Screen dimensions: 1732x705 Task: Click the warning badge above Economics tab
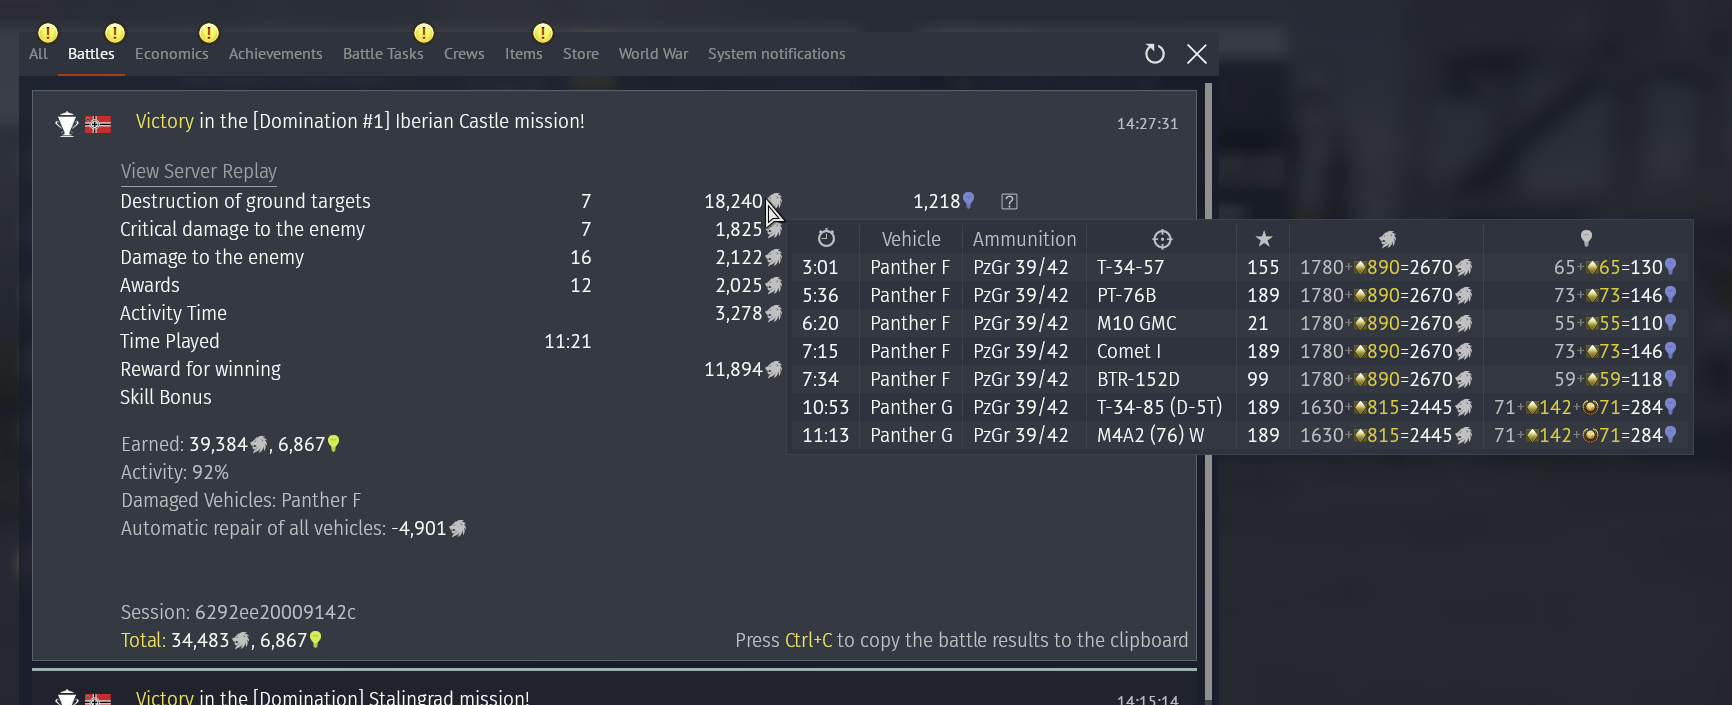click(x=209, y=33)
